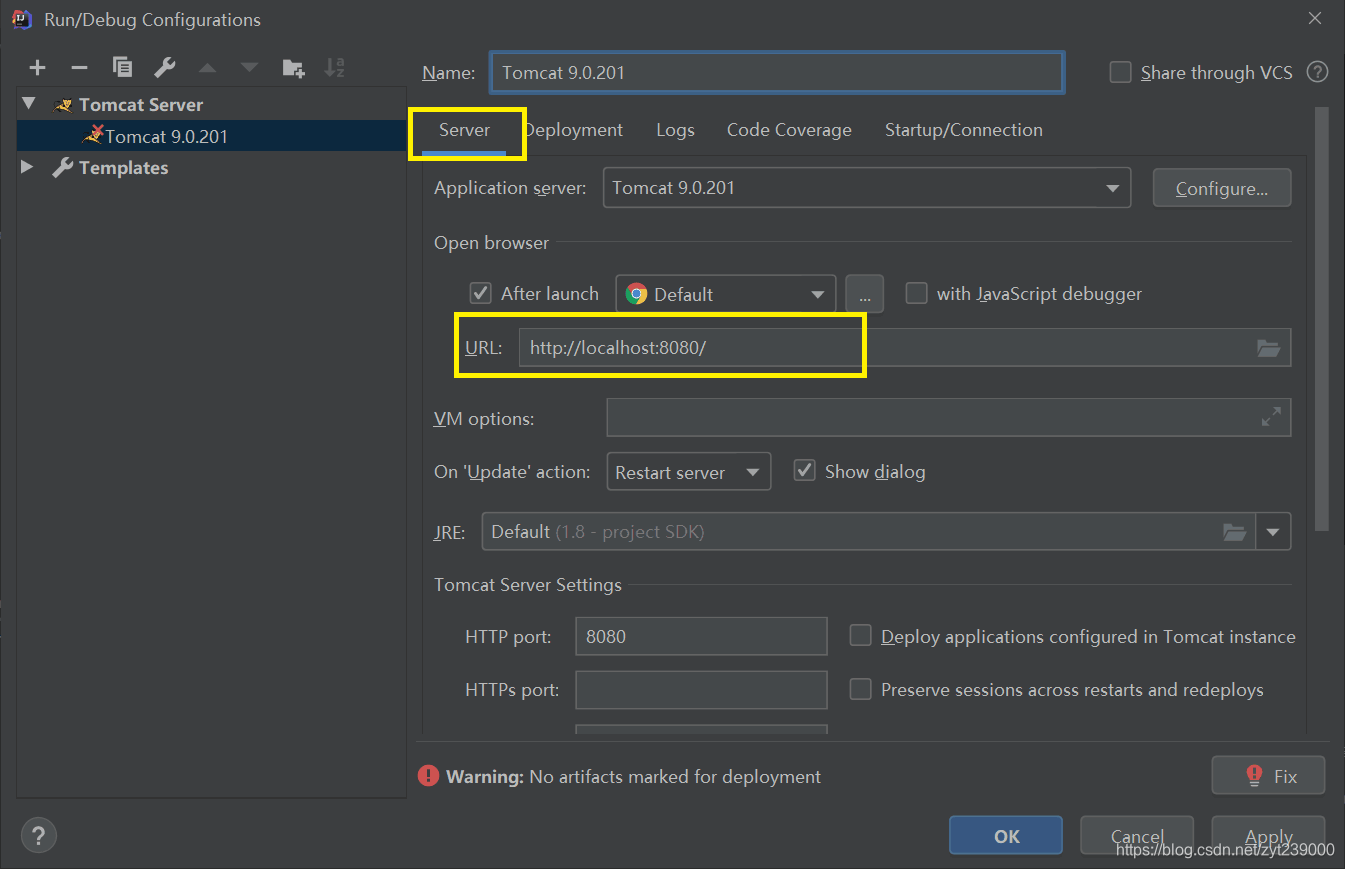Click Apply button

tap(1269, 836)
